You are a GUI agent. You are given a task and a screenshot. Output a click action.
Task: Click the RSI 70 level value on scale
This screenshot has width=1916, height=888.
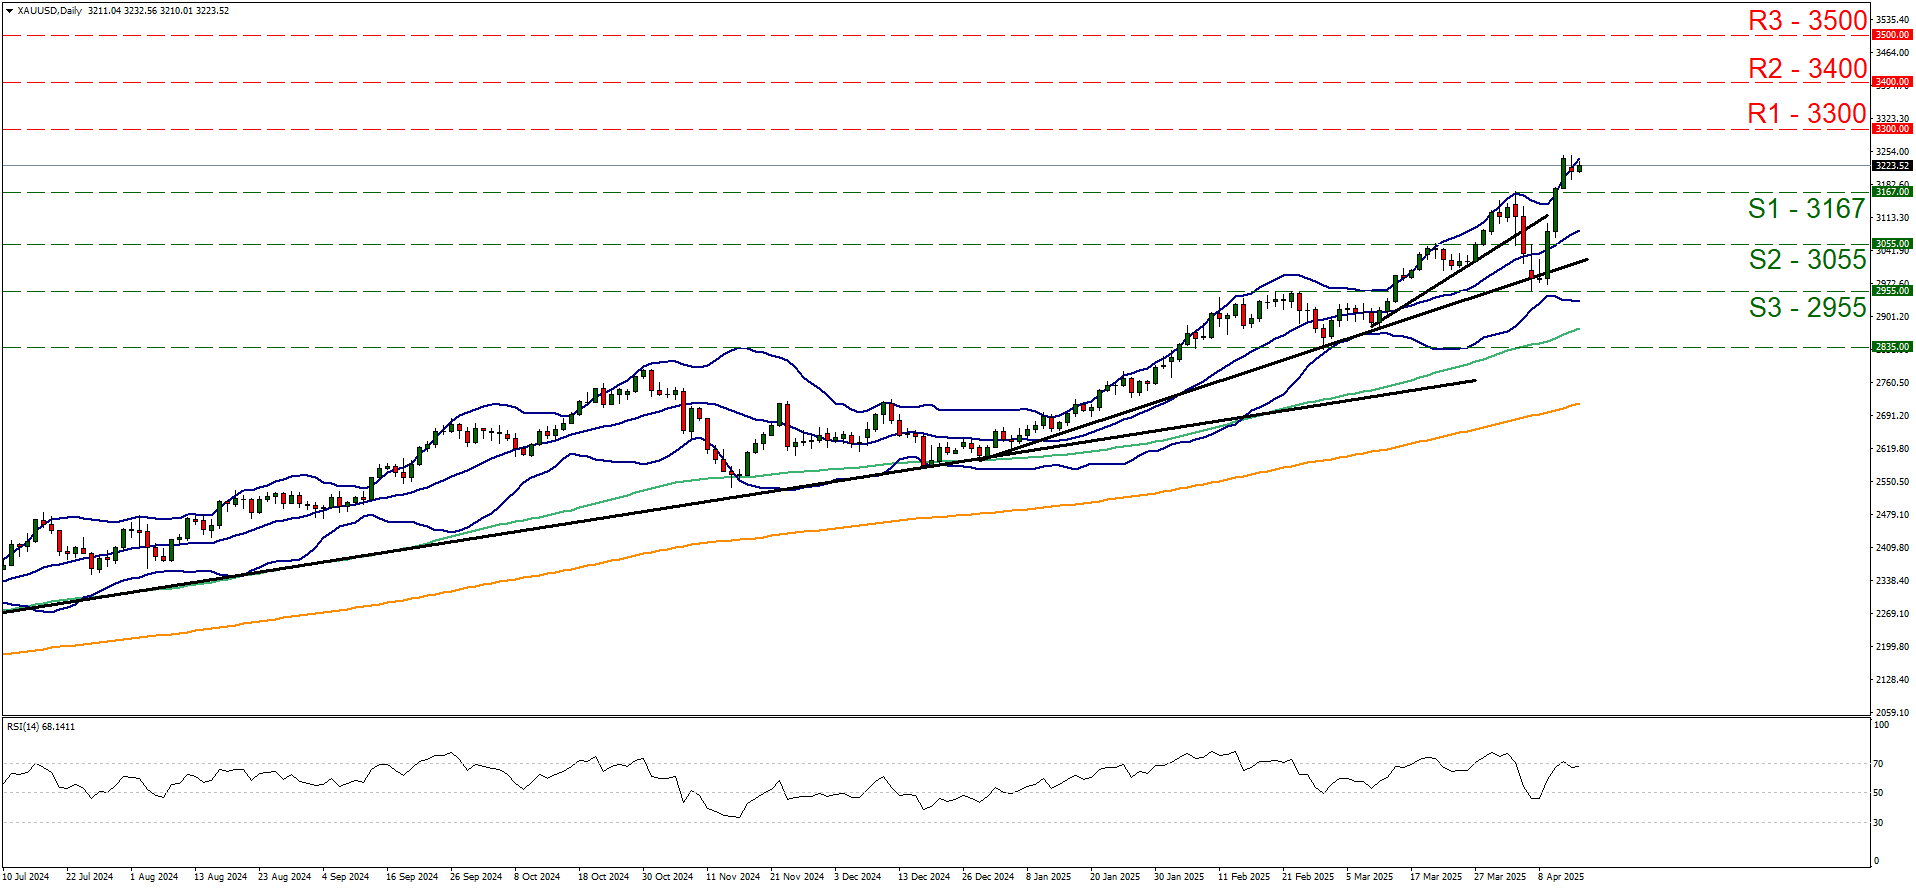pyautogui.click(x=1878, y=764)
